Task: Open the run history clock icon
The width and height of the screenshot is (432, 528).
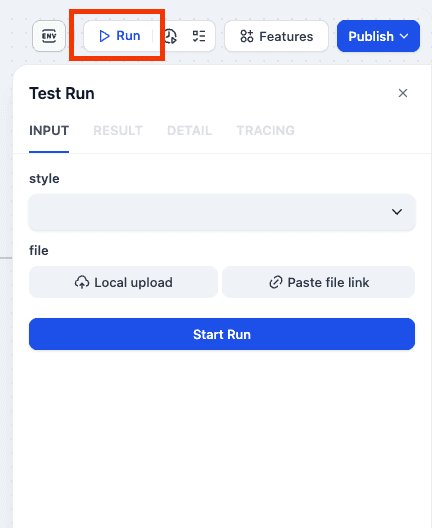Action: 170,36
